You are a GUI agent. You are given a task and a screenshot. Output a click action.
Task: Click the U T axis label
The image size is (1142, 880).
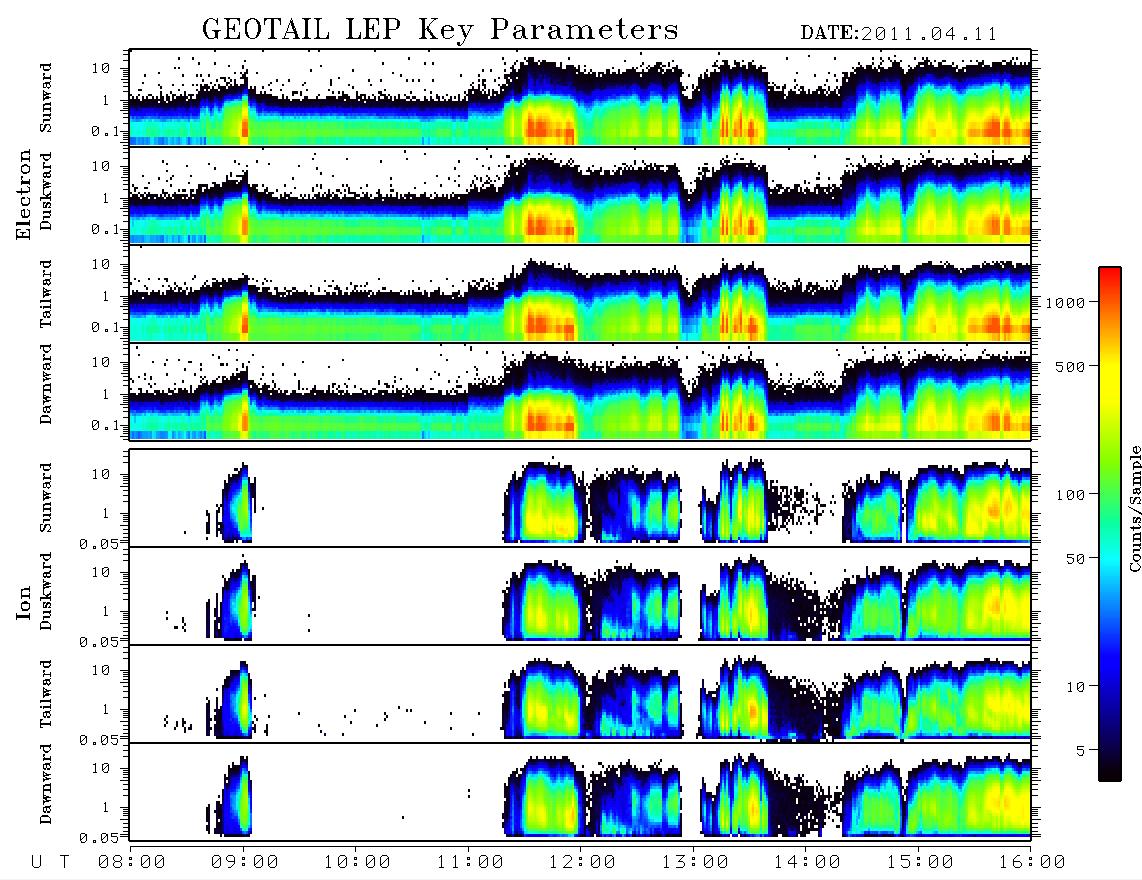pos(50,863)
